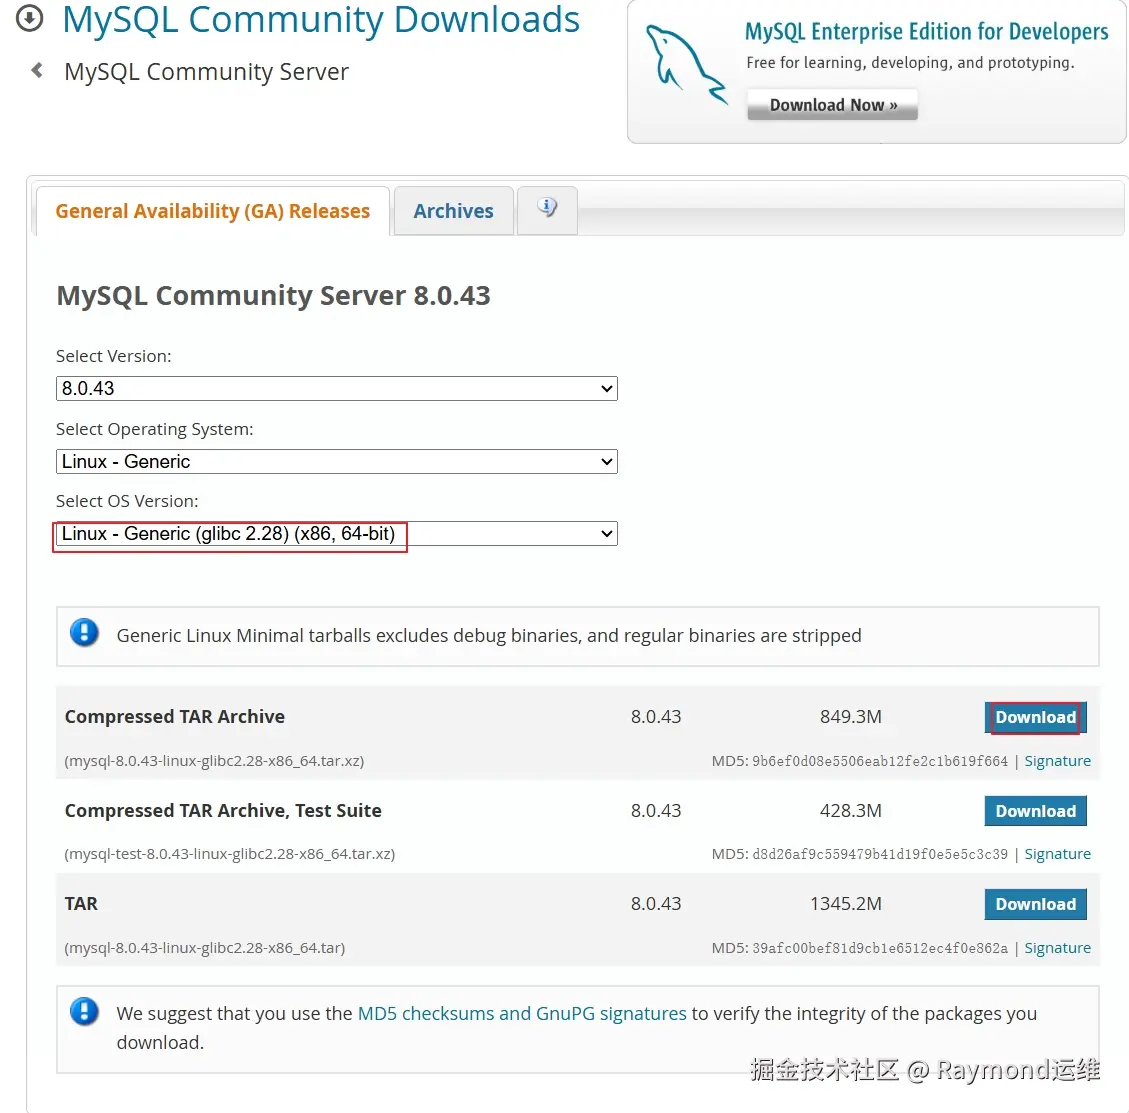1129x1113 pixels.
Task: Click Generic Linux Minimal tarballs notice text
Action: tap(489, 636)
